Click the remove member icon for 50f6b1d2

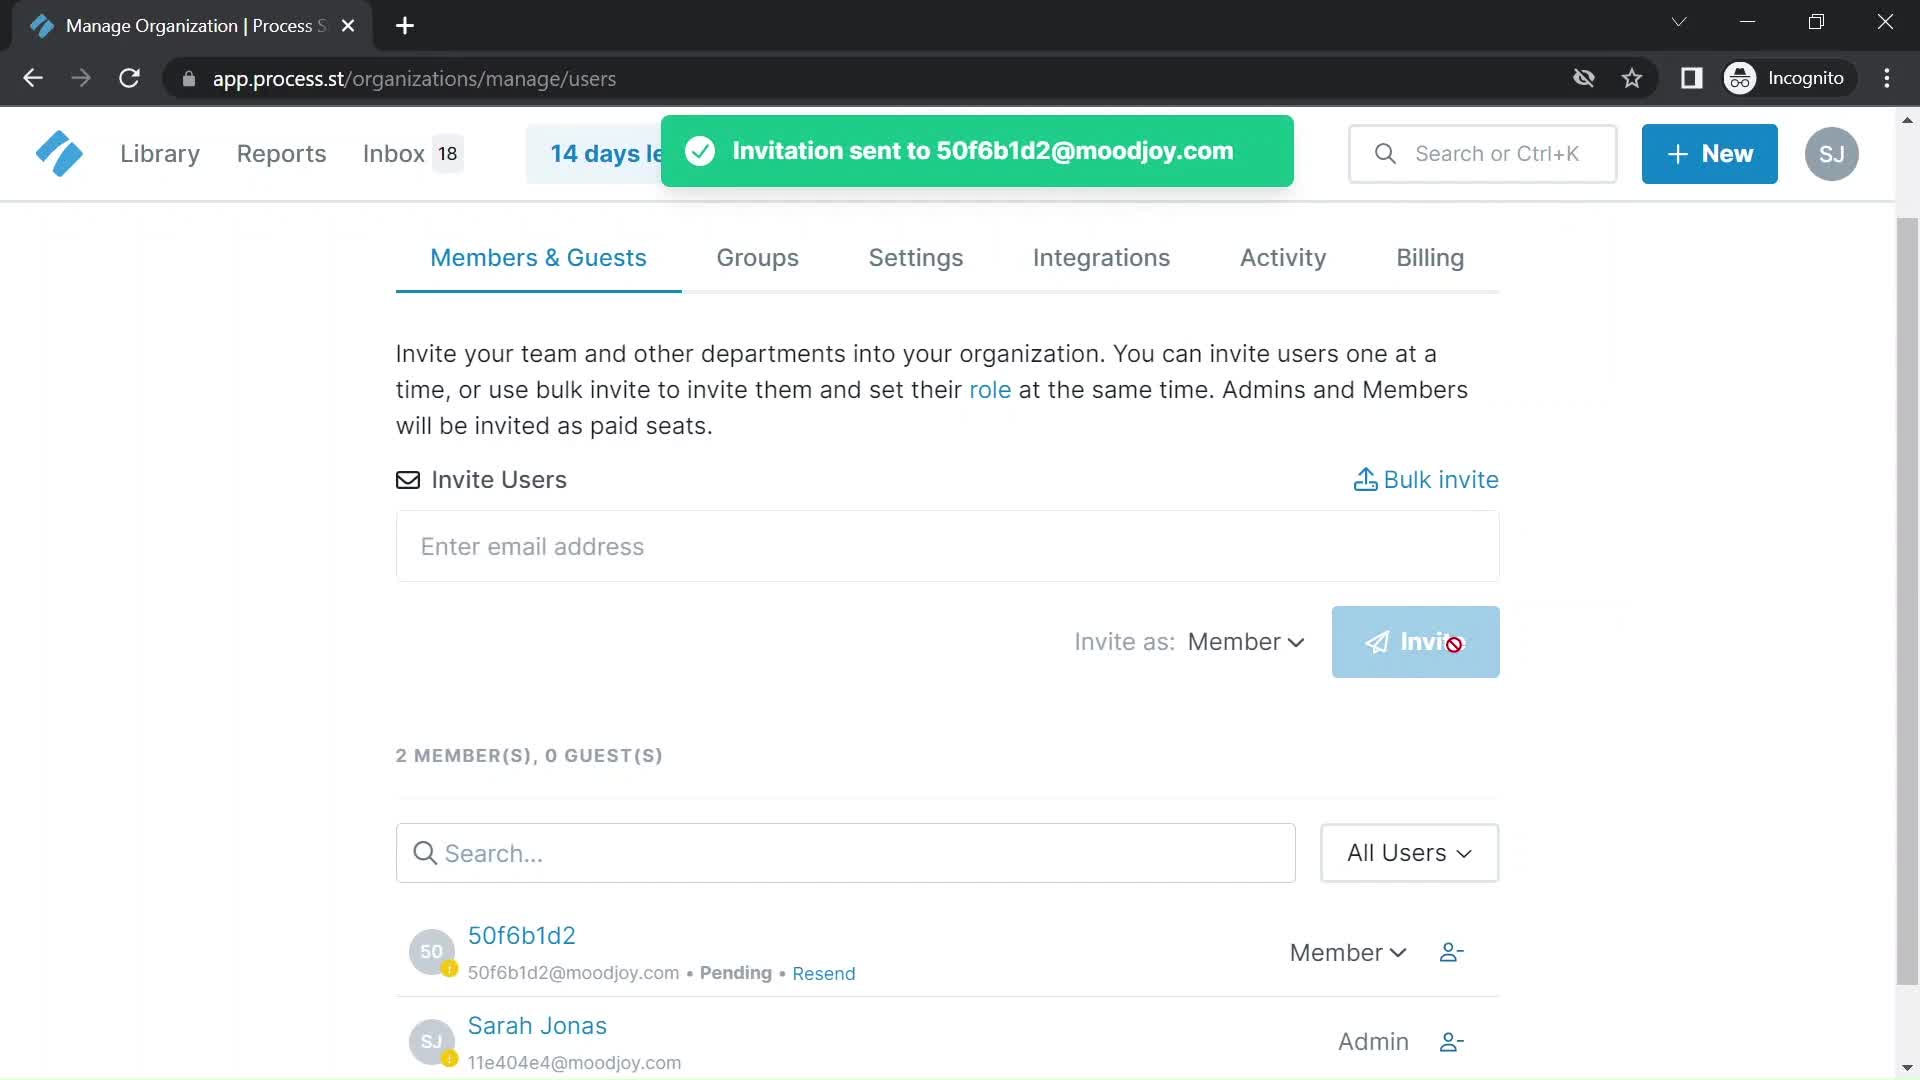point(1451,952)
